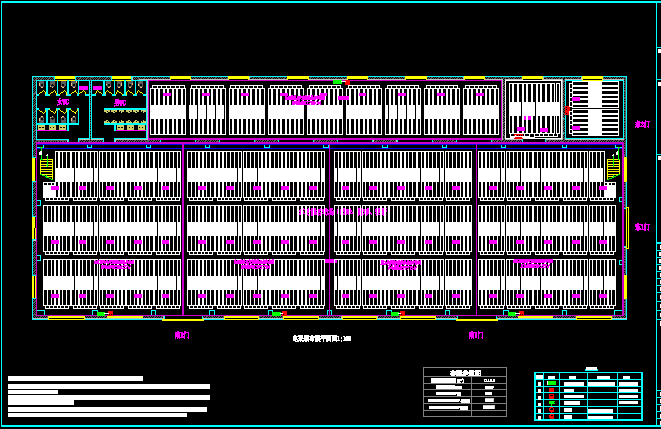The height and width of the screenshot is (429, 661).
Task: Select the green marker on top wall
Action: tap(338, 82)
